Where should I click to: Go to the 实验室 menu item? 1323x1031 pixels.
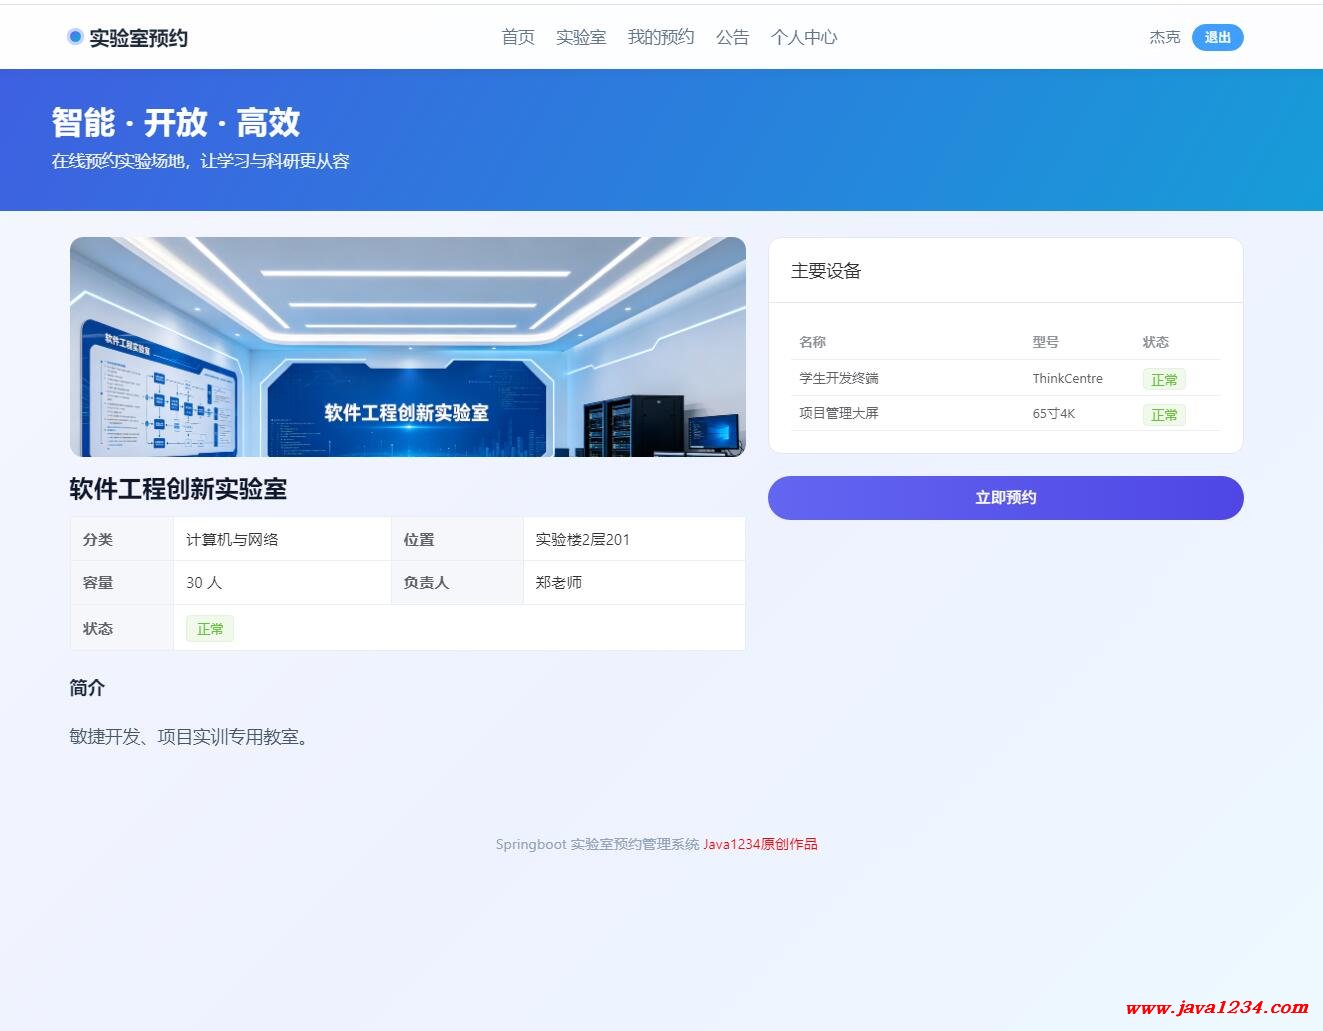(581, 37)
